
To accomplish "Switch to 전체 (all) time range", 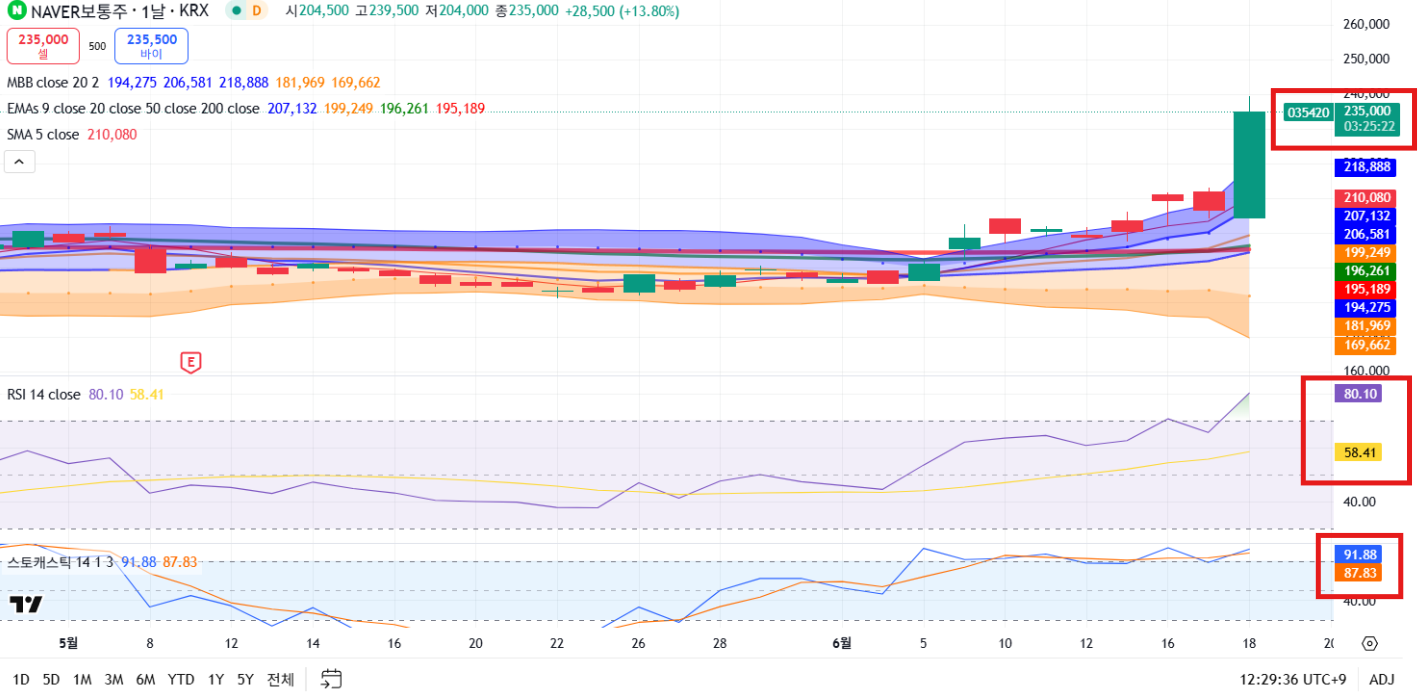I will [280, 680].
